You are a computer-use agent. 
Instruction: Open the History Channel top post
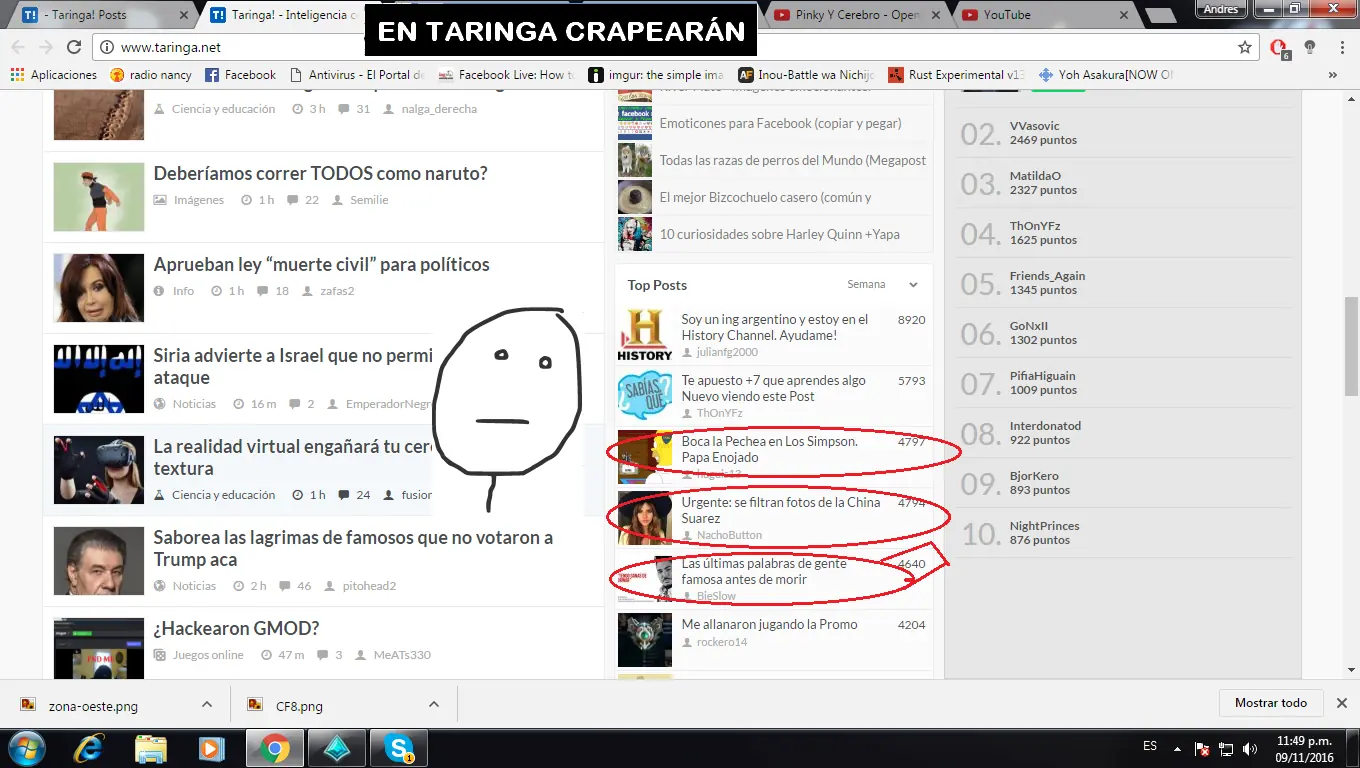pyautogui.click(x=775, y=327)
